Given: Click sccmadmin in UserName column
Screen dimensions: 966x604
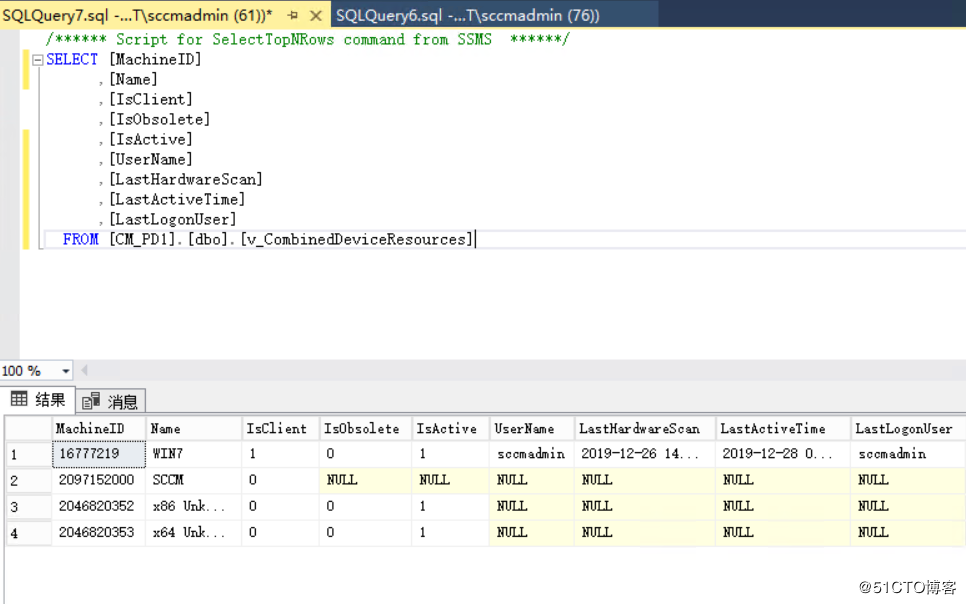Looking at the screenshot, I should [532, 454].
